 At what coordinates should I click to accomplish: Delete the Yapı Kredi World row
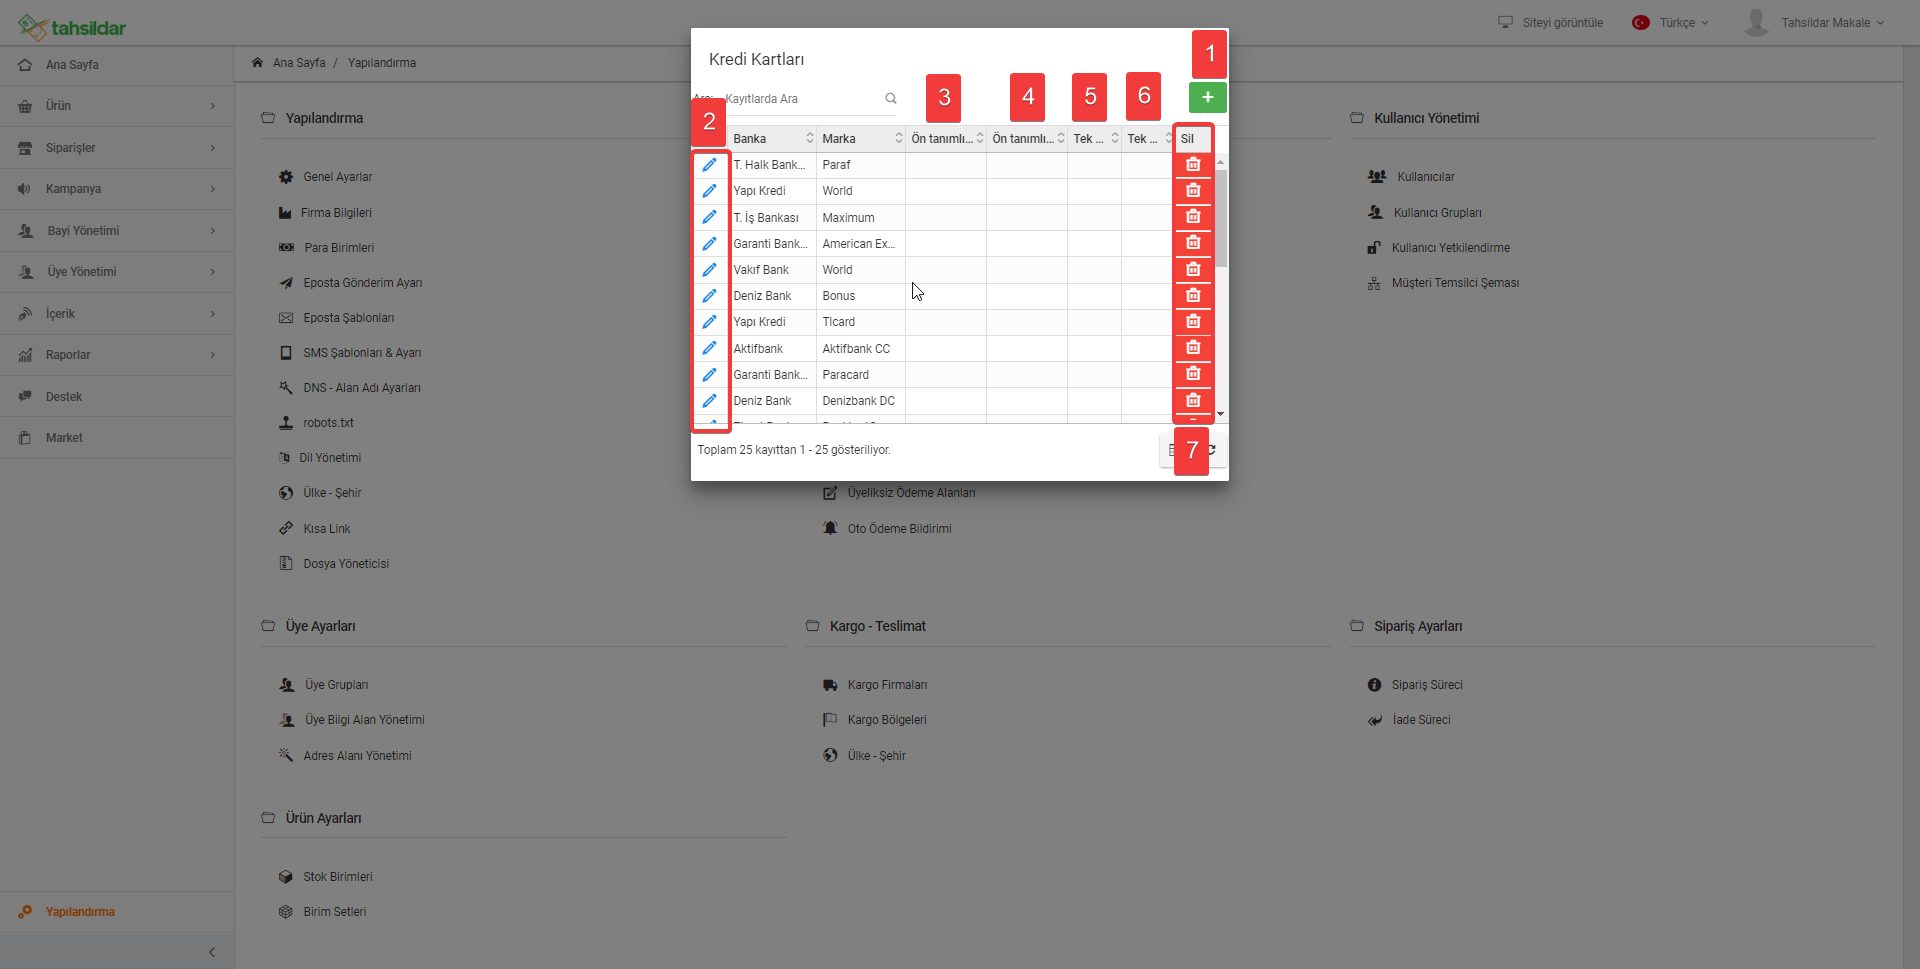(1193, 190)
